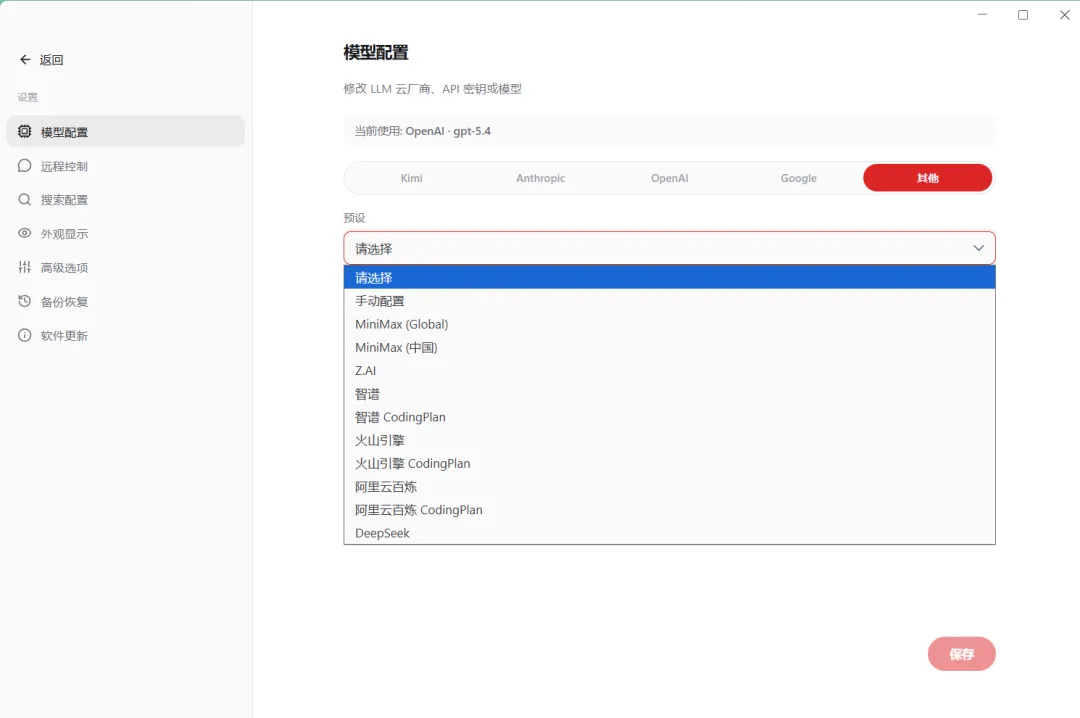Go back via the 返回 label
1080x718 pixels.
(x=52, y=60)
